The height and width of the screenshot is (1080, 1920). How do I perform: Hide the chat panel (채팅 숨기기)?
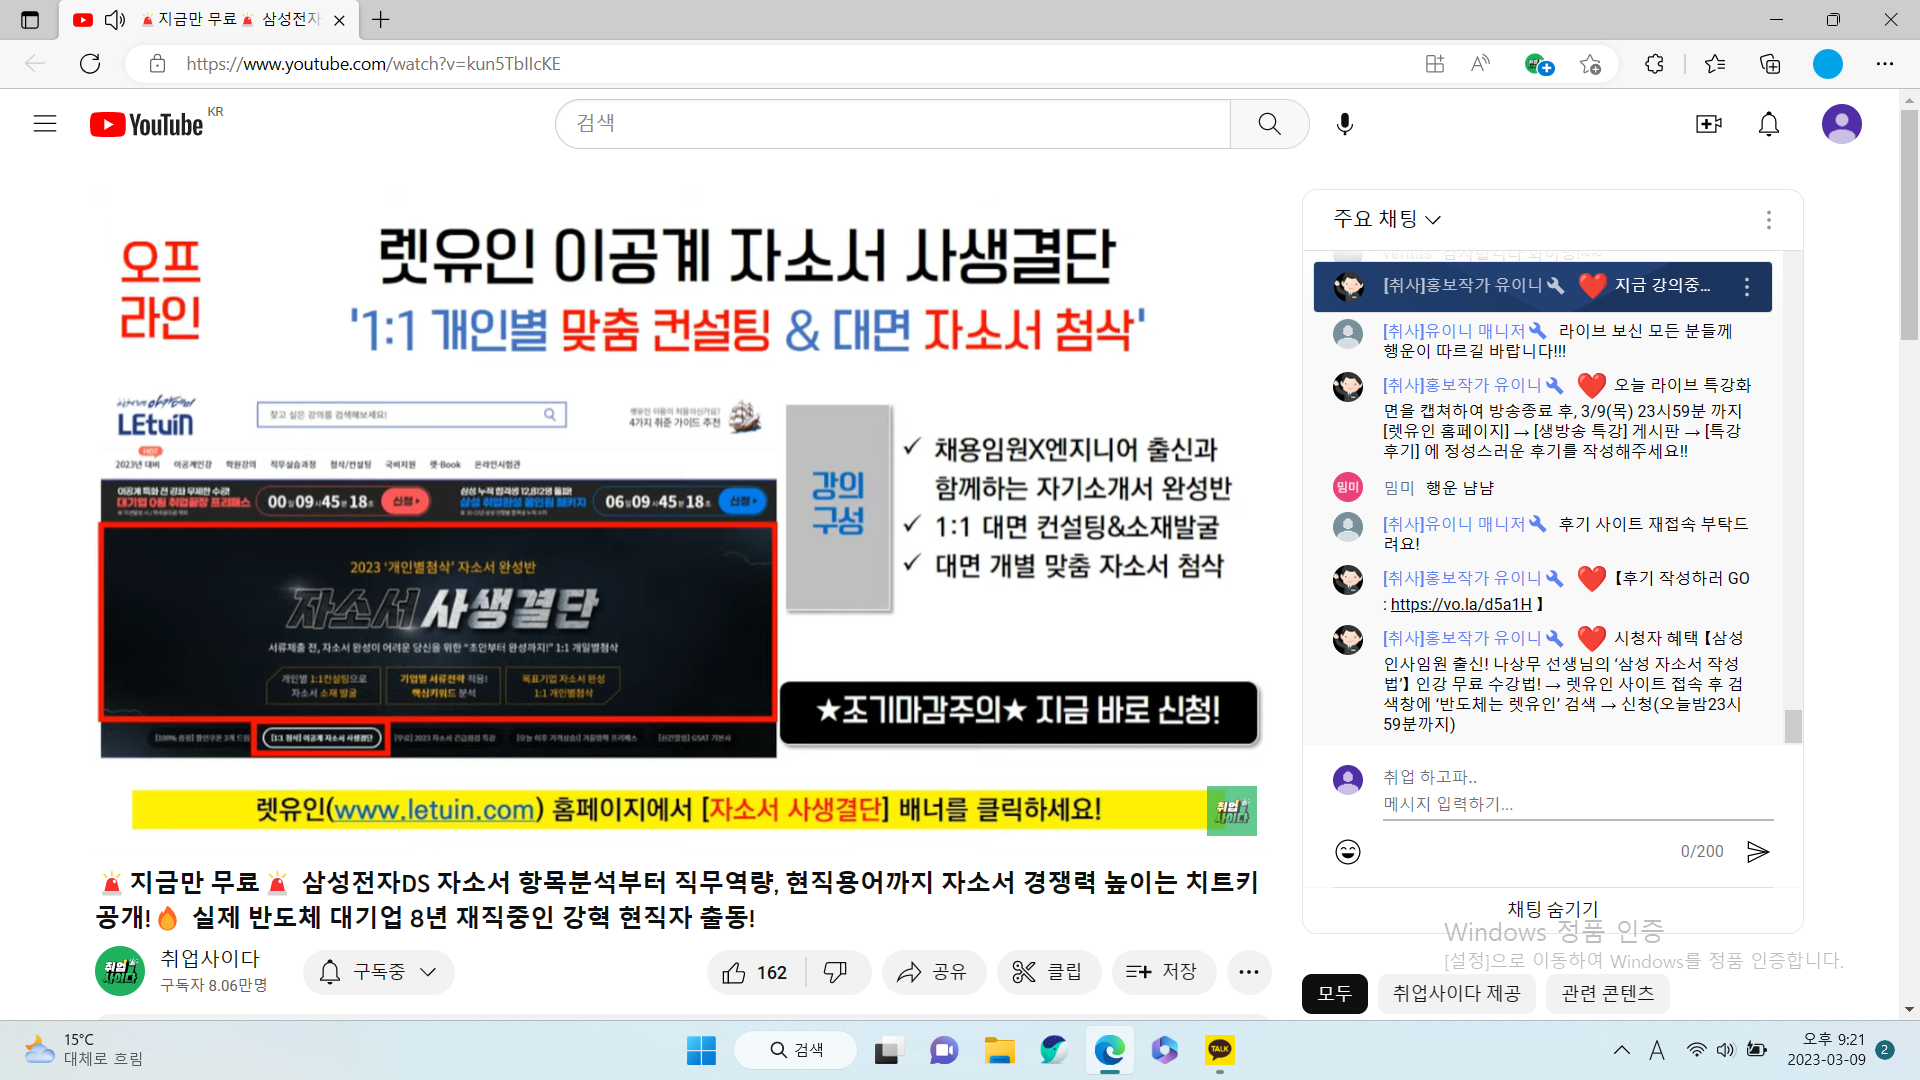point(1552,909)
